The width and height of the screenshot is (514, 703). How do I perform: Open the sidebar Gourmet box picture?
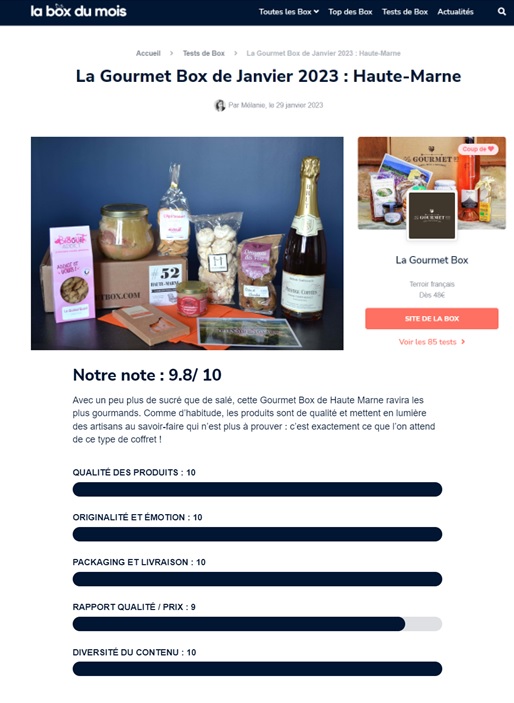point(431,183)
